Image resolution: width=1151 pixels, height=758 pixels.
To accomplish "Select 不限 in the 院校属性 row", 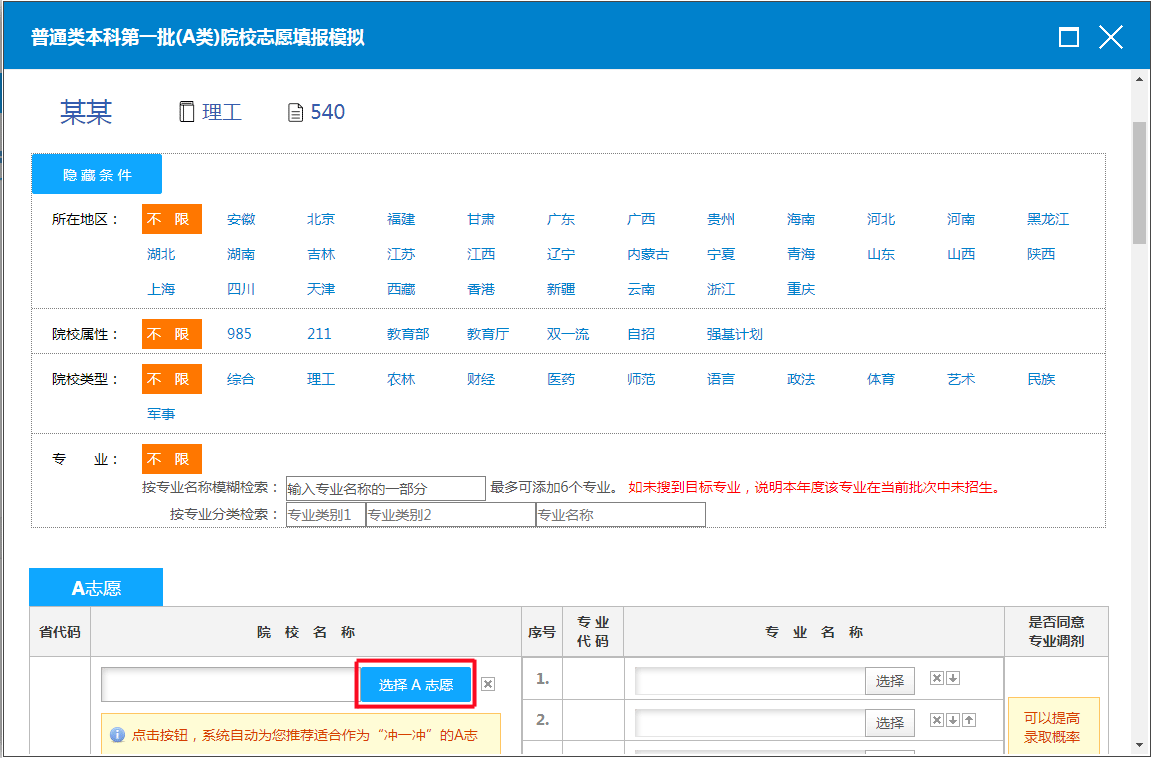I will [171, 334].
